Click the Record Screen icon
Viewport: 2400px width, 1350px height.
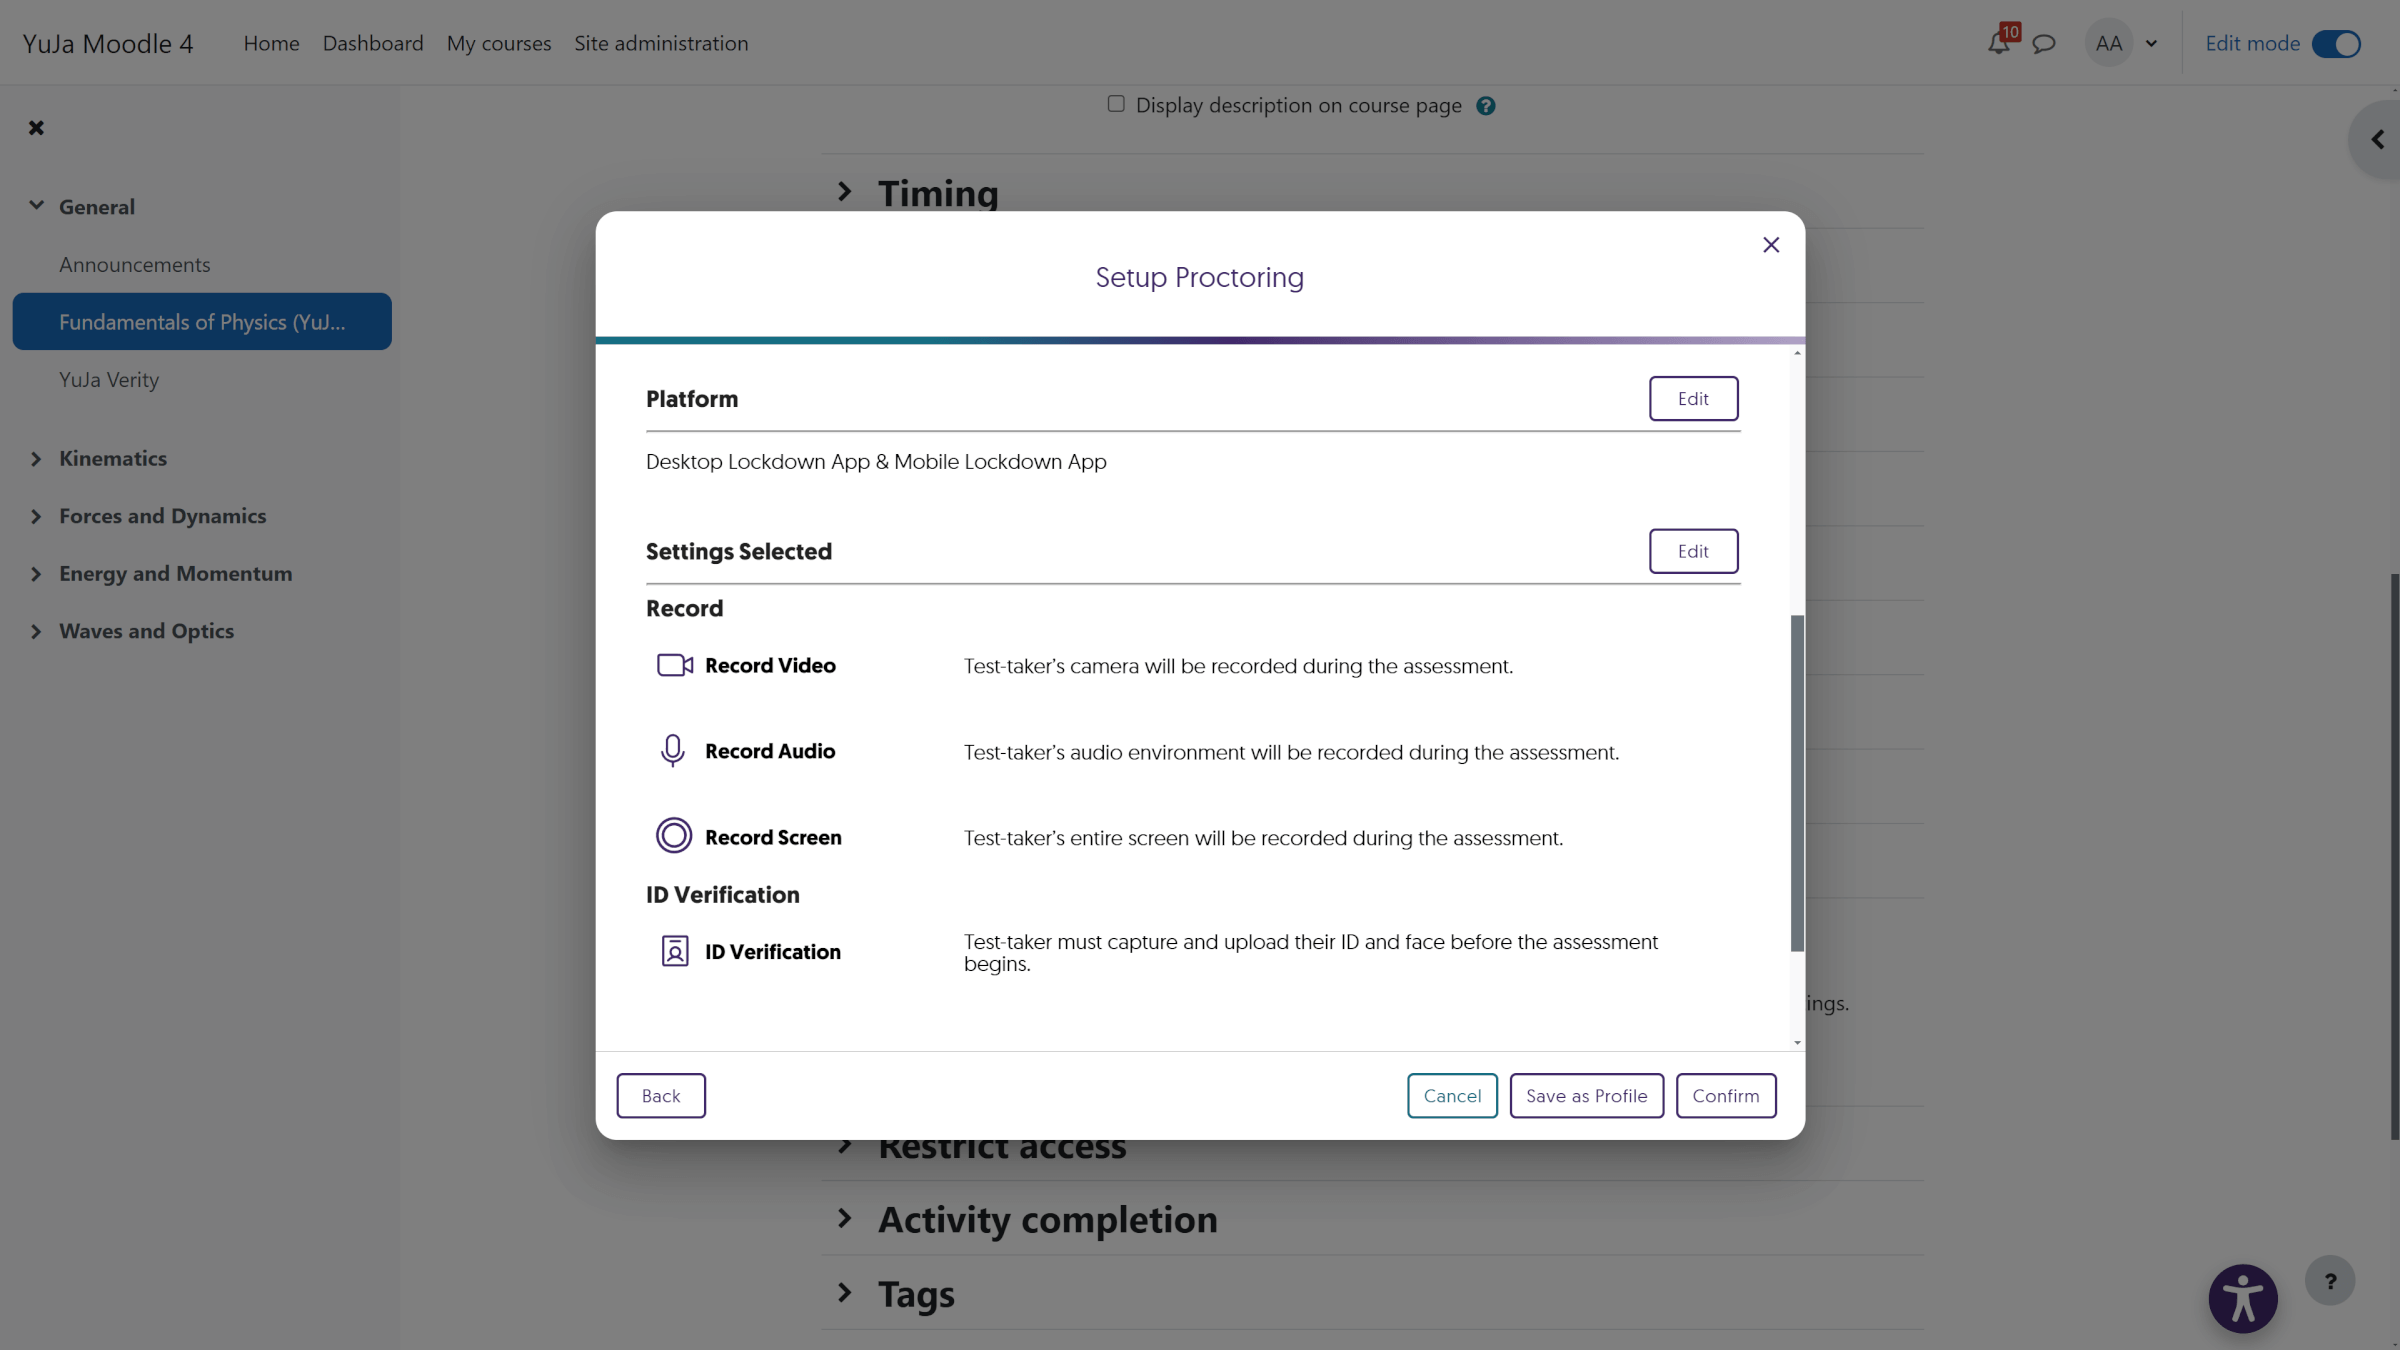point(673,837)
